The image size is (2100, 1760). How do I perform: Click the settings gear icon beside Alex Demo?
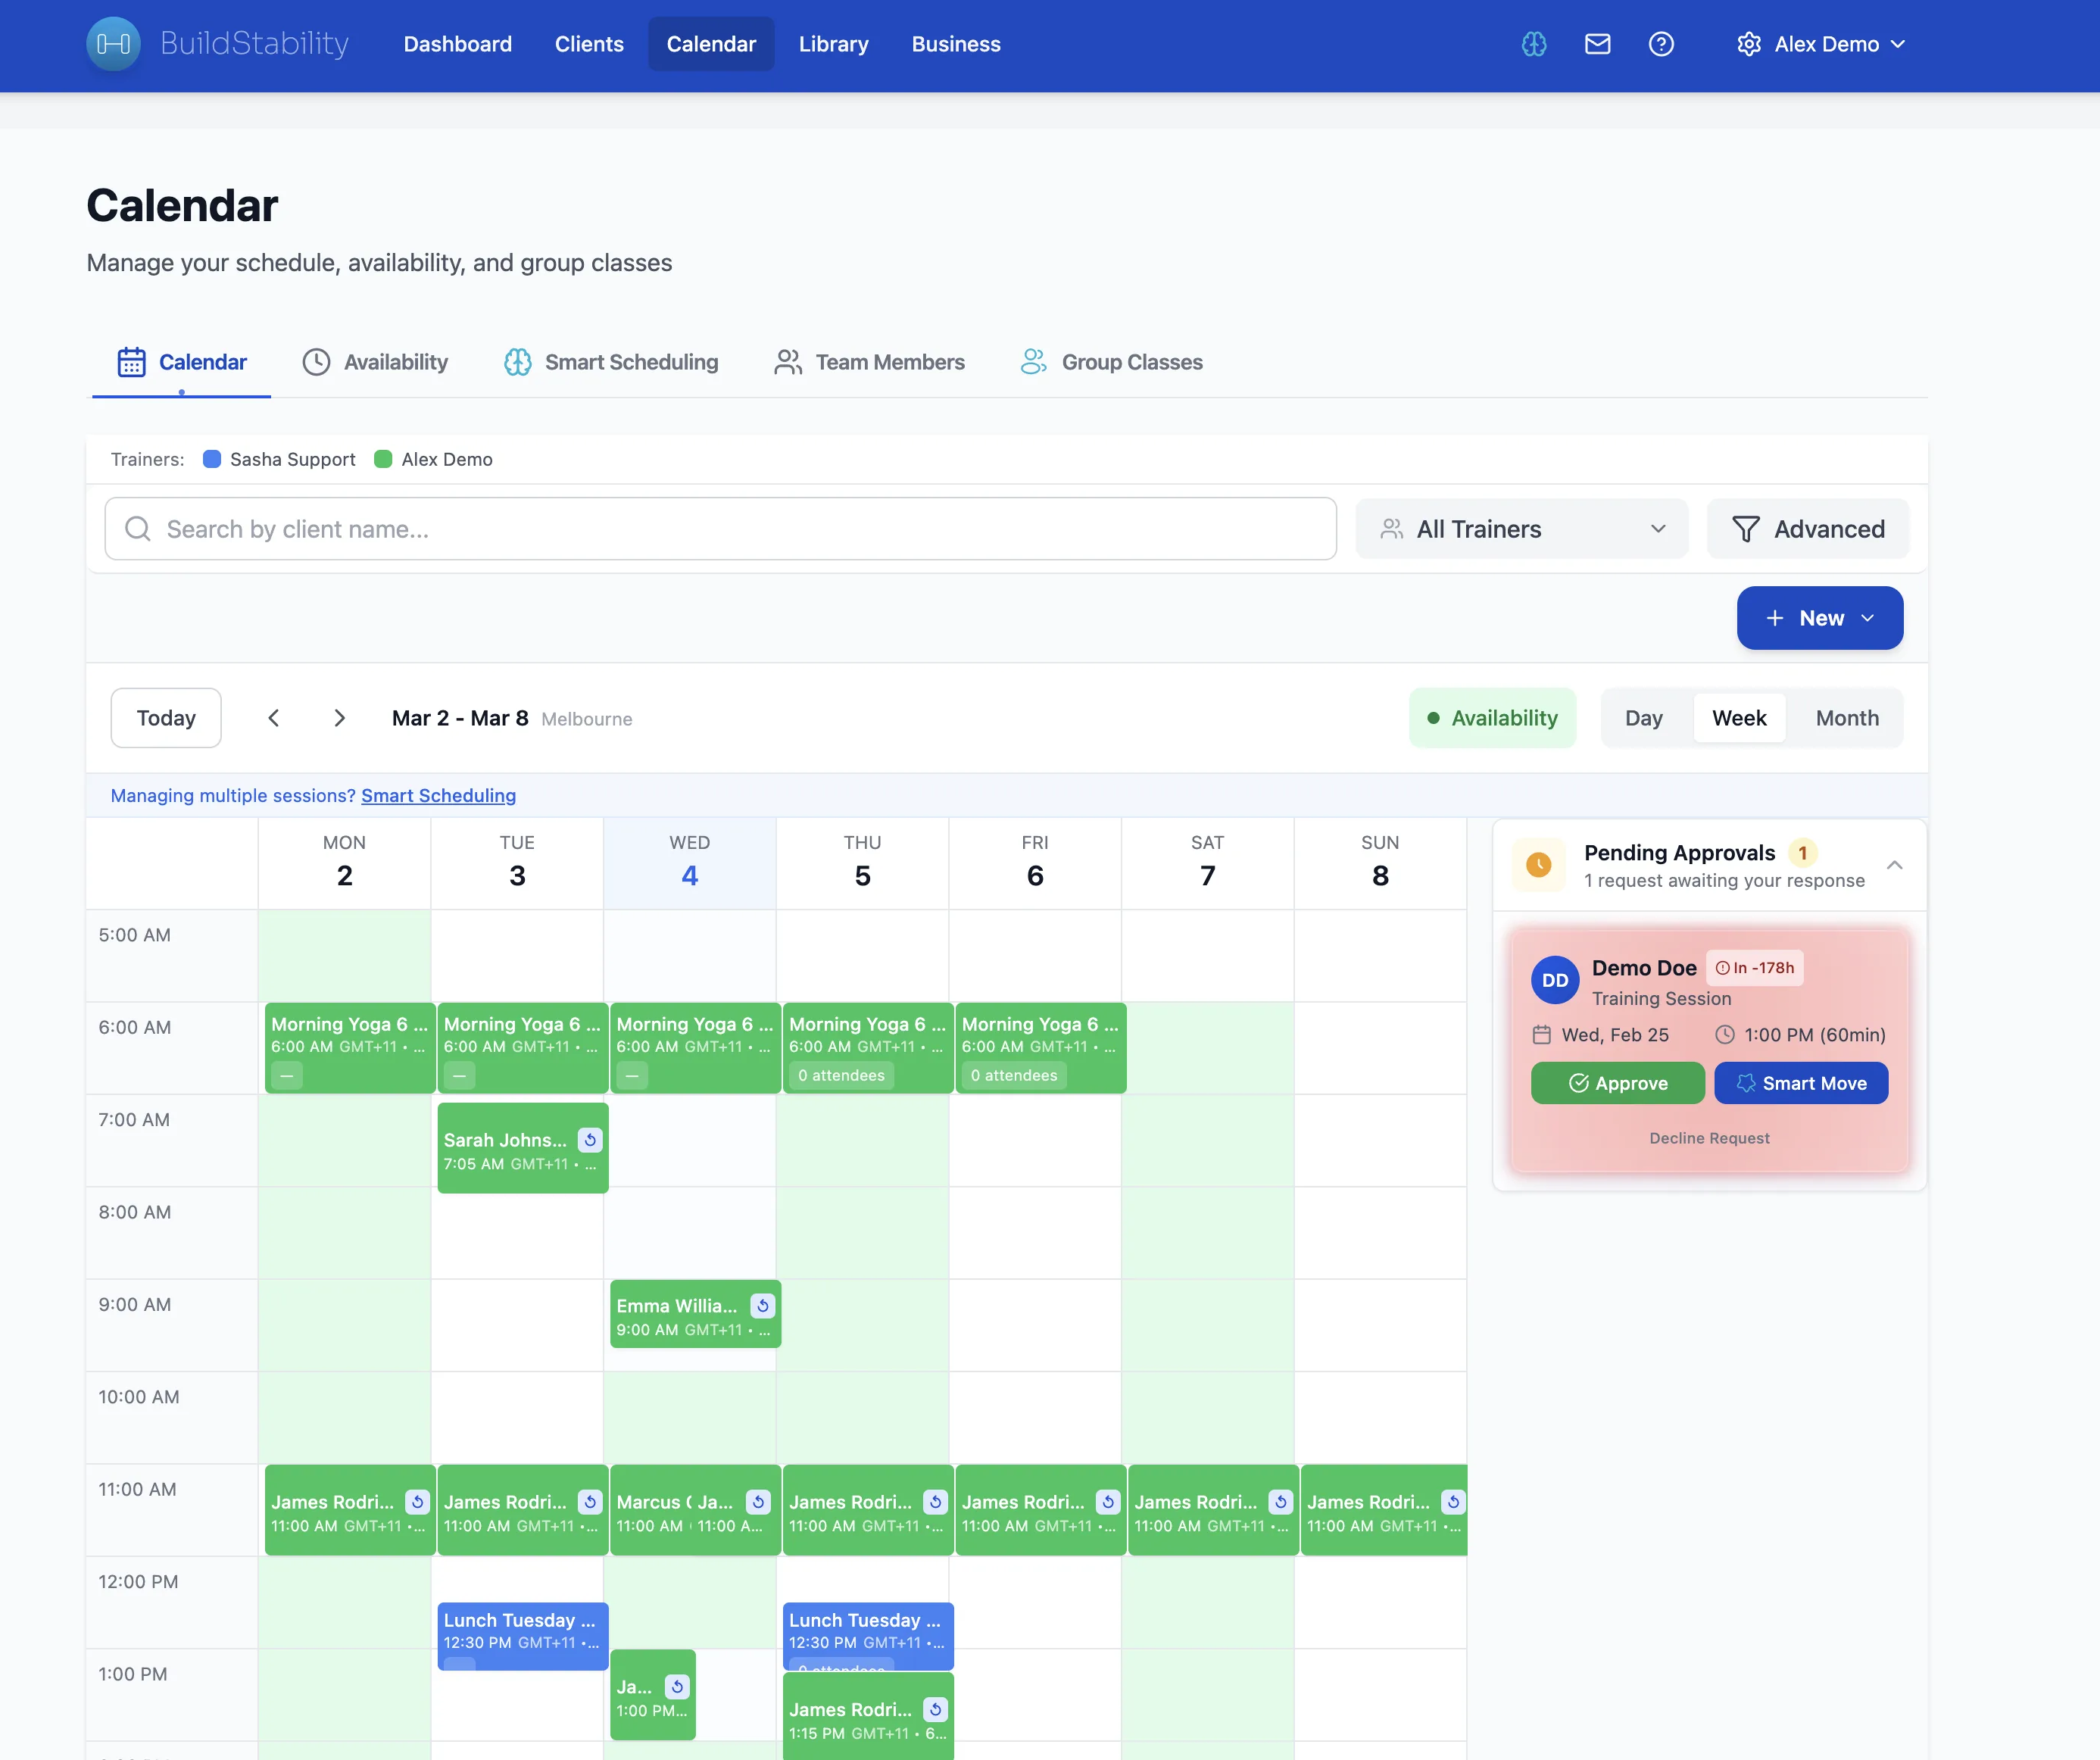tap(1748, 44)
